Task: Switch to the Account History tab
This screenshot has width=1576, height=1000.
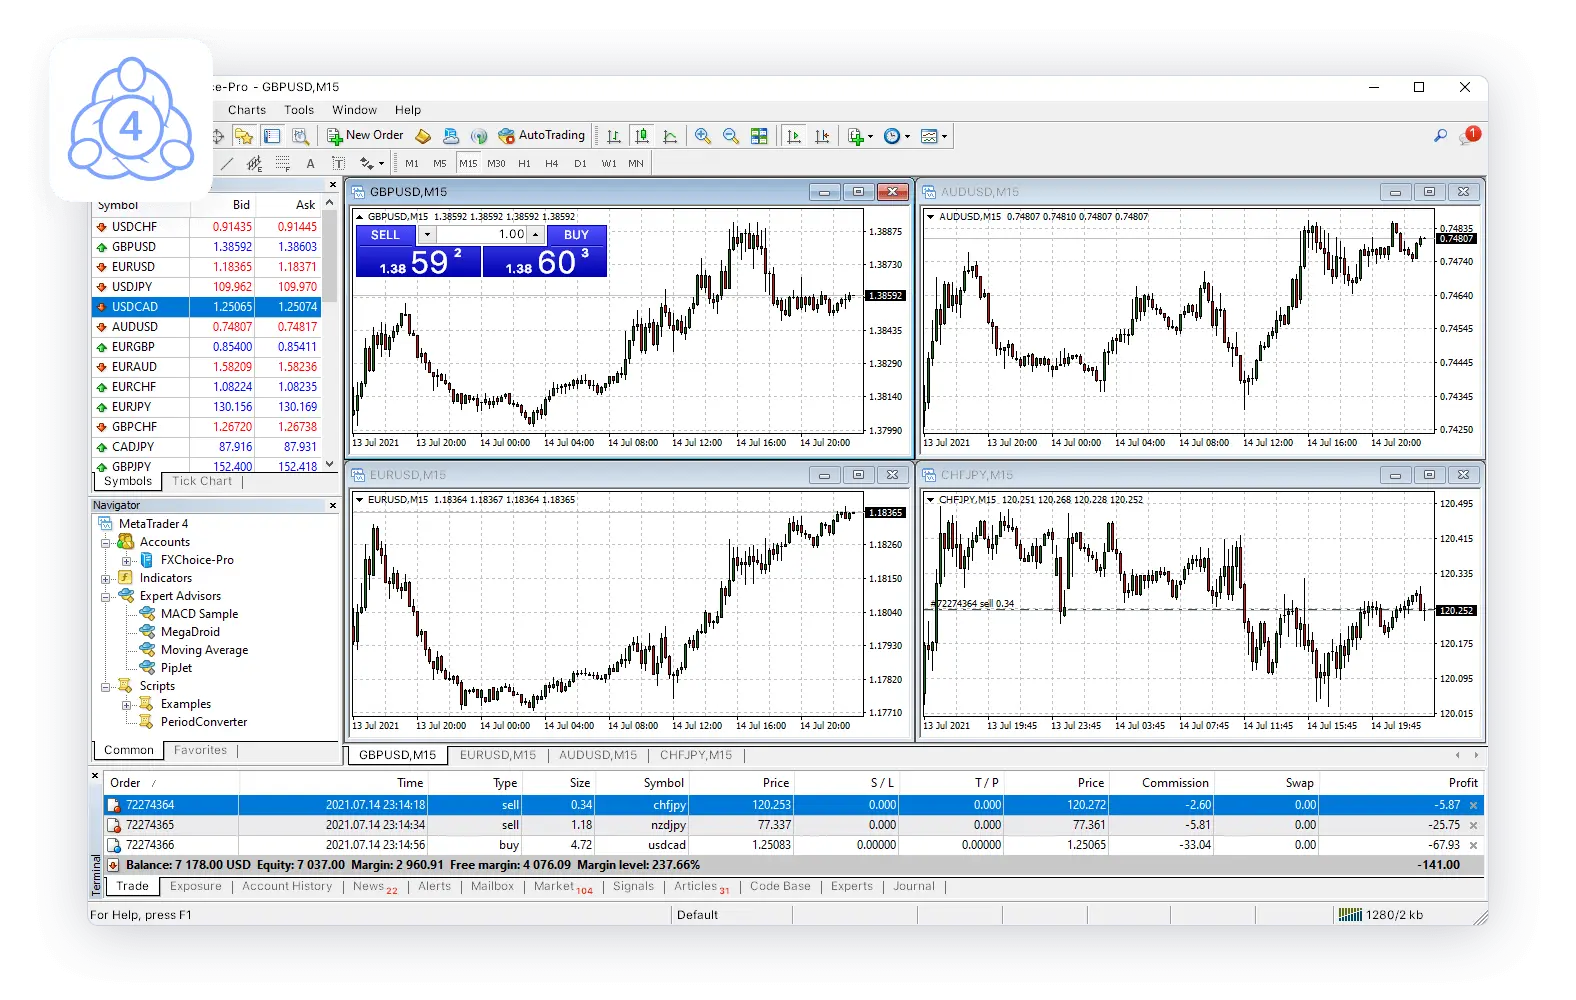Action: click(287, 886)
